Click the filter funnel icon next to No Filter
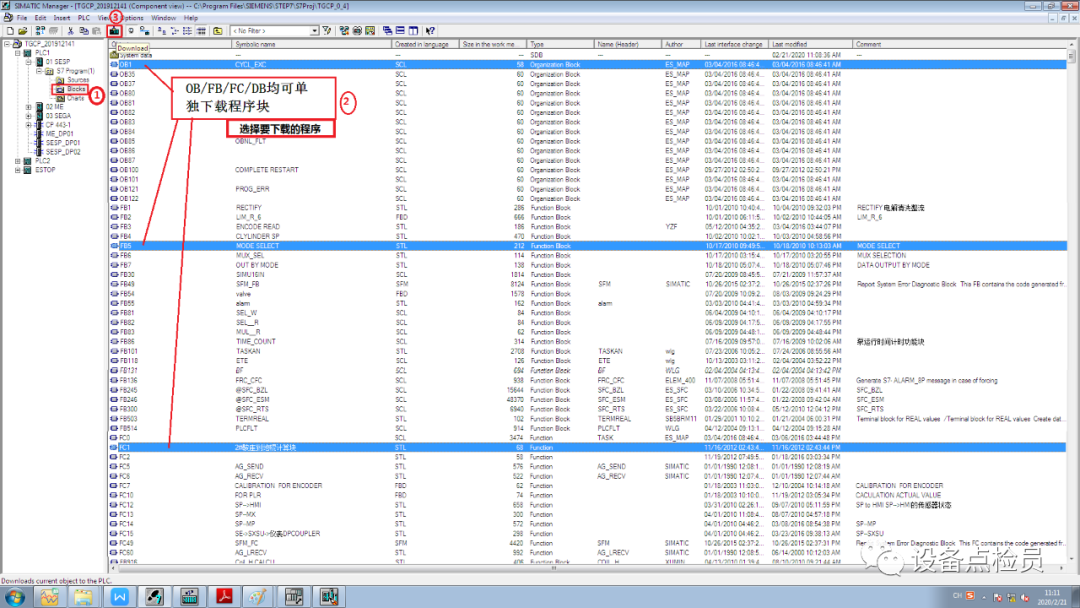The height and width of the screenshot is (608, 1080). click(326, 30)
